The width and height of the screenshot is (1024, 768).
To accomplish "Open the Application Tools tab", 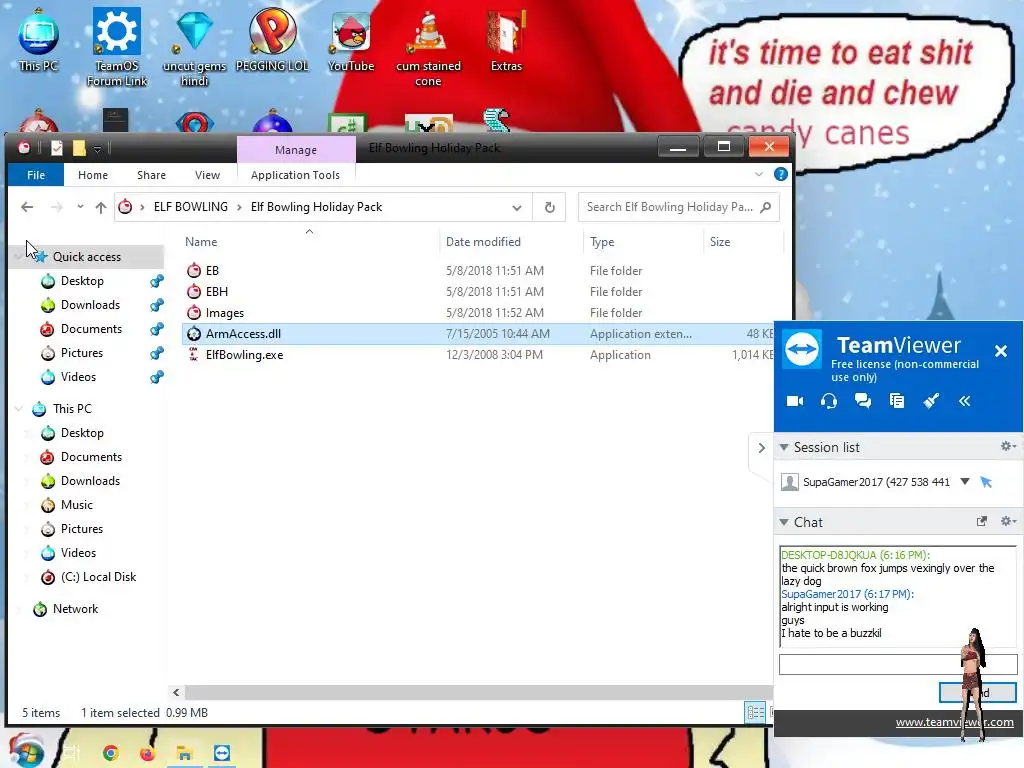I will click(295, 175).
